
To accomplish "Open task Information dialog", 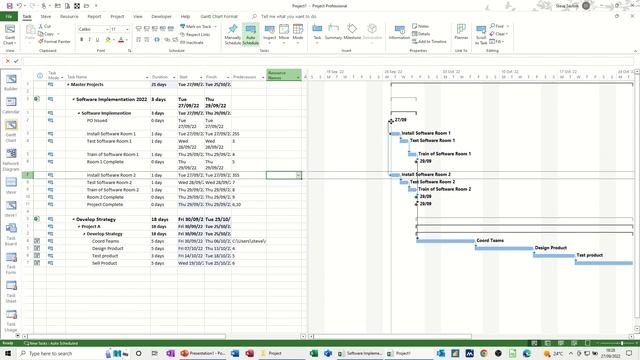I will 399,33.
